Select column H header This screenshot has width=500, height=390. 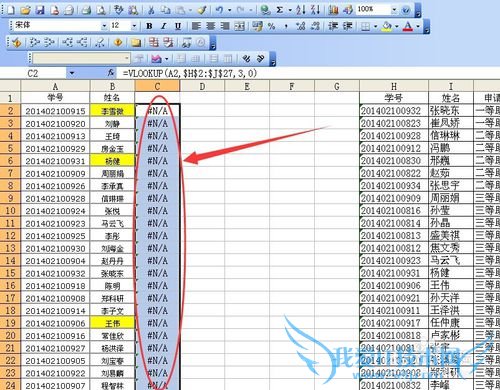394,87
